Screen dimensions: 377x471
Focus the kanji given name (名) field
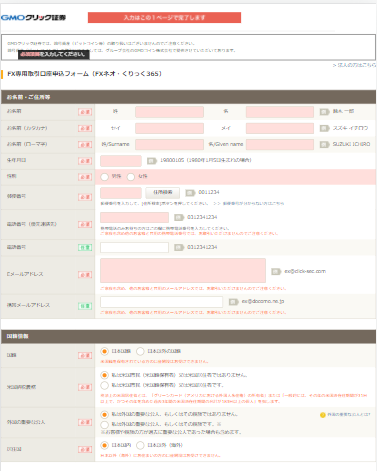[280, 112]
